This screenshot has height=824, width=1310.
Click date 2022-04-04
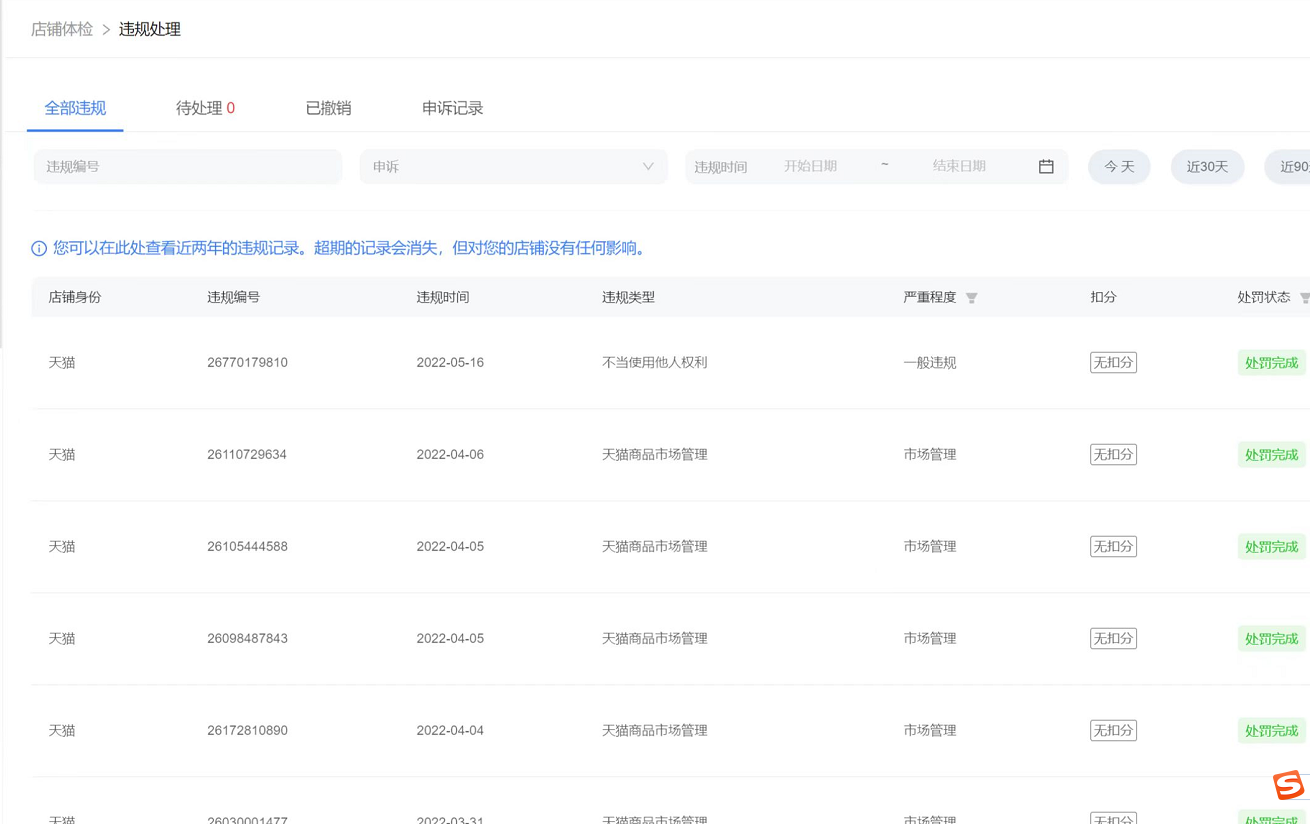[450, 731]
